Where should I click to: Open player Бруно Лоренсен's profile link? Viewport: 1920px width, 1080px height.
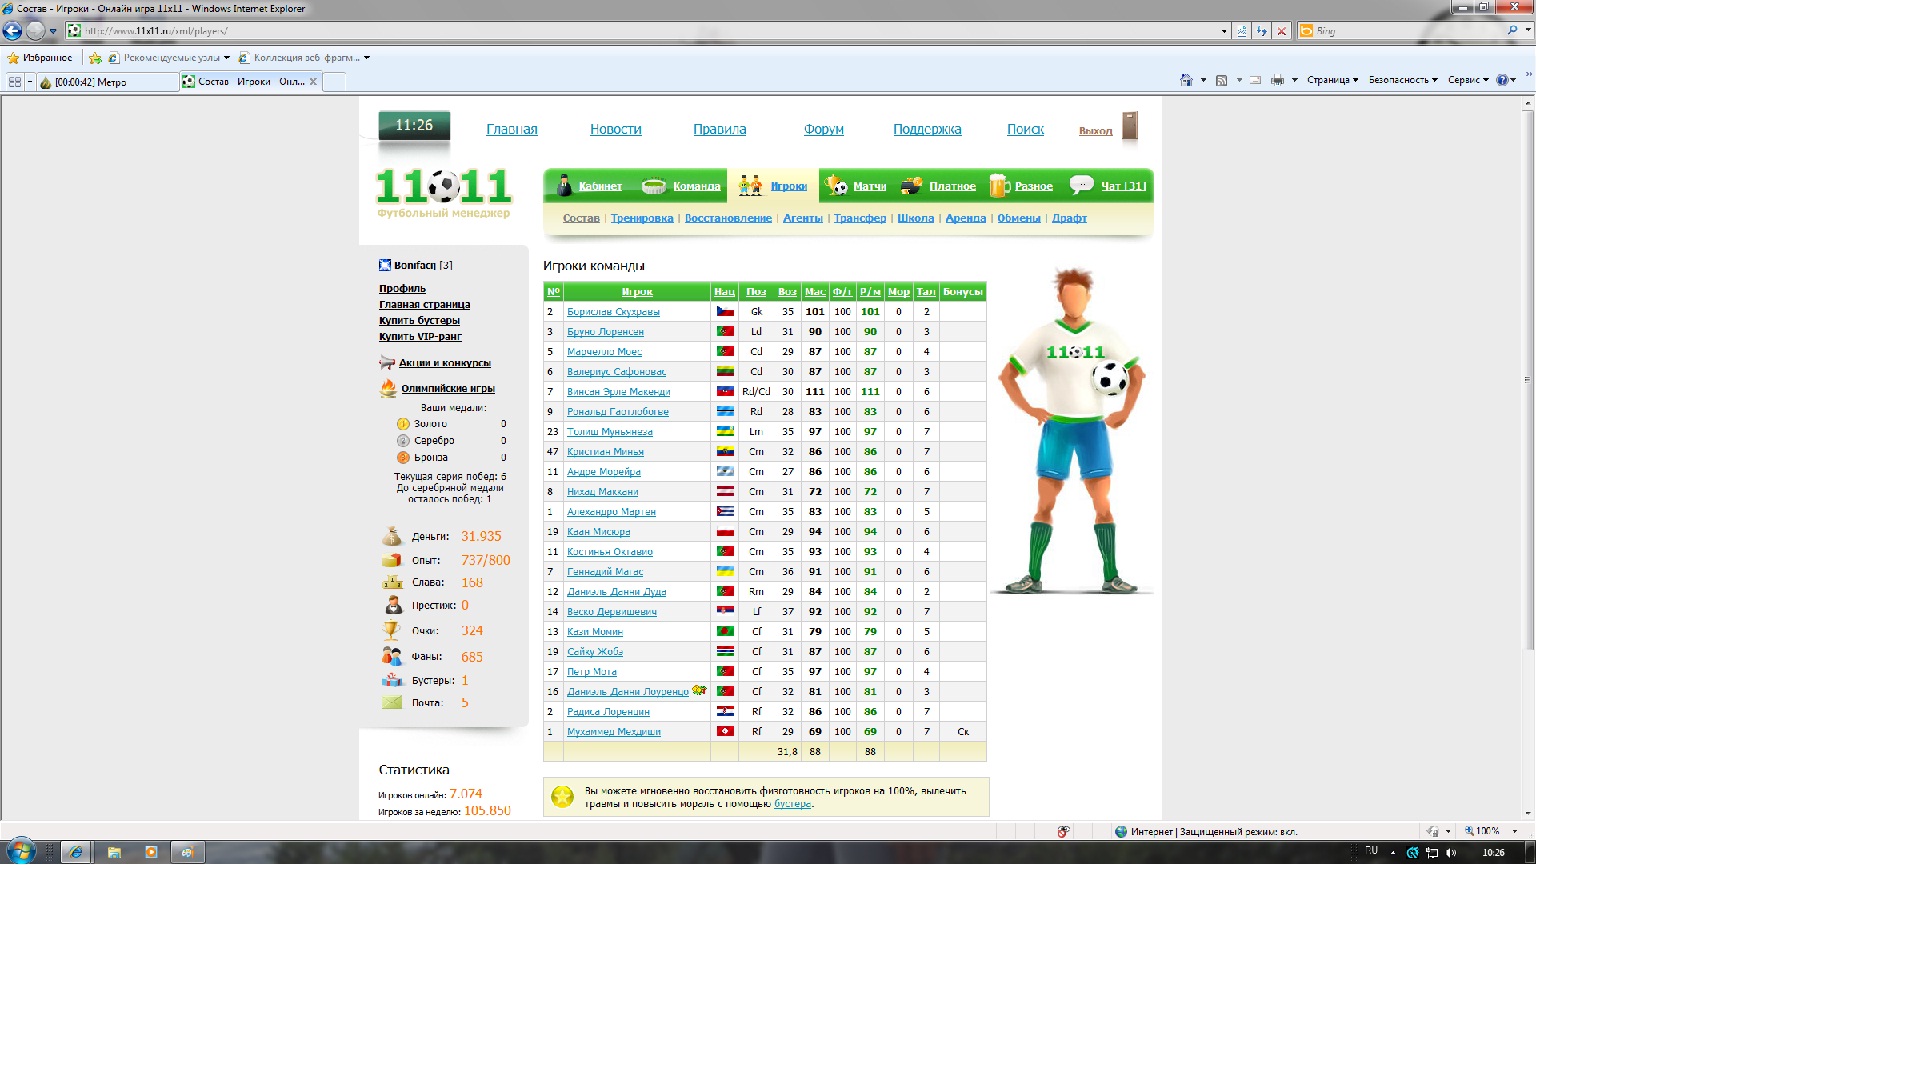click(x=605, y=332)
